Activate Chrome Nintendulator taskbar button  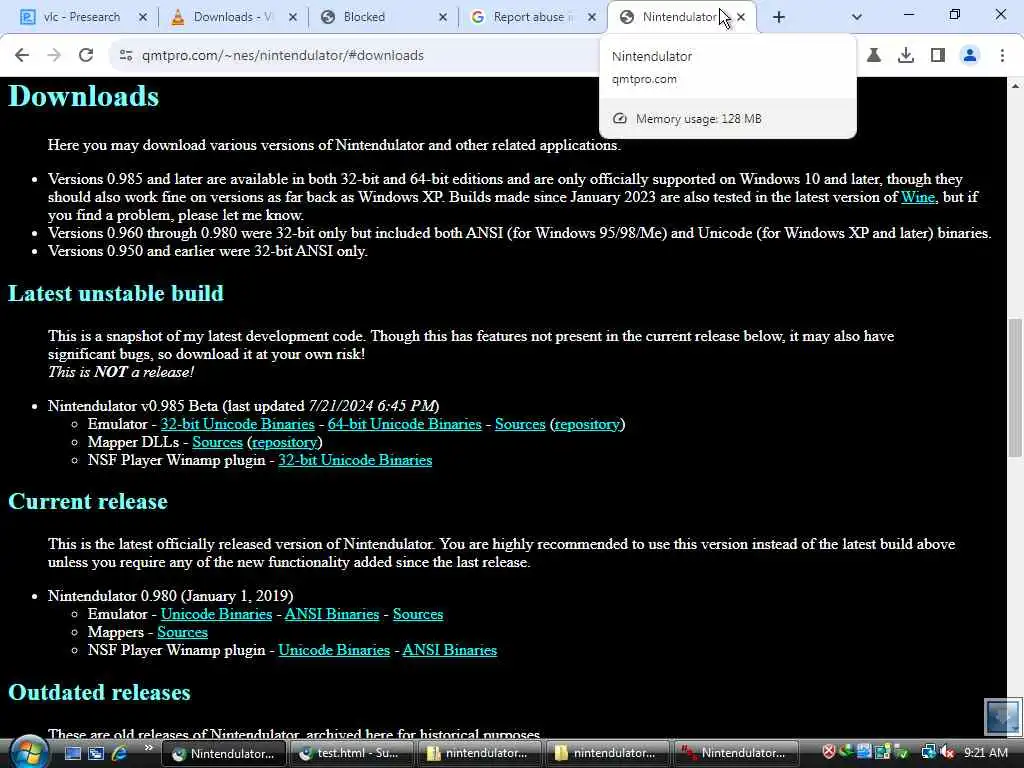point(223,753)
